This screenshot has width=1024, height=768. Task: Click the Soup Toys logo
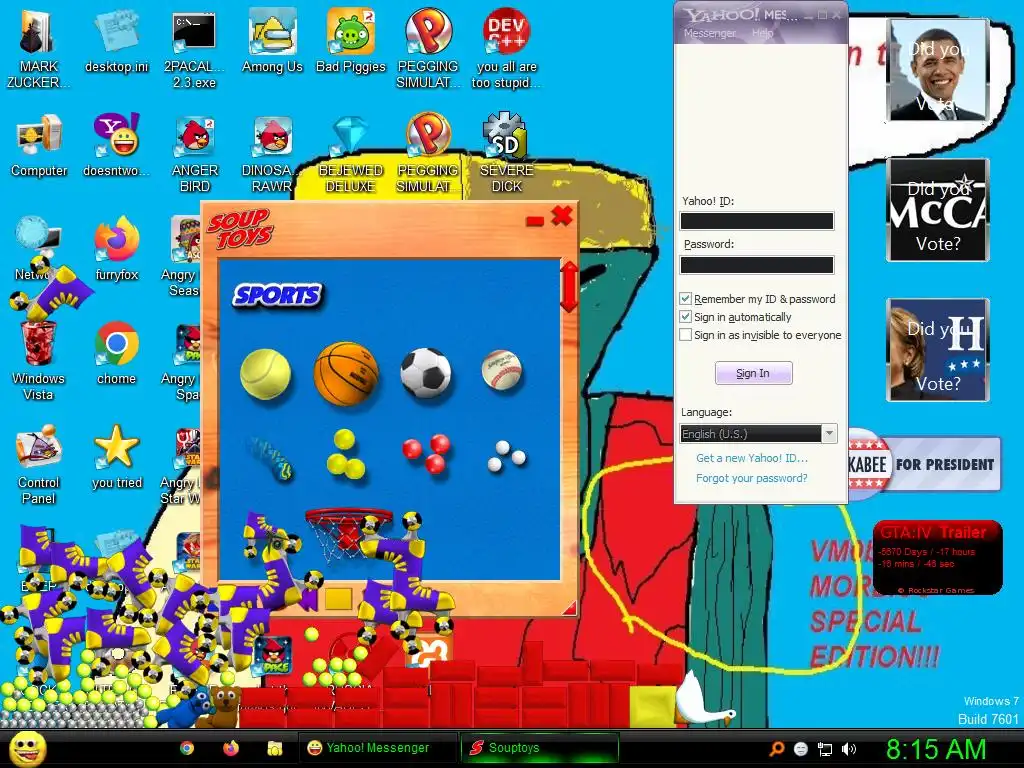240,229
